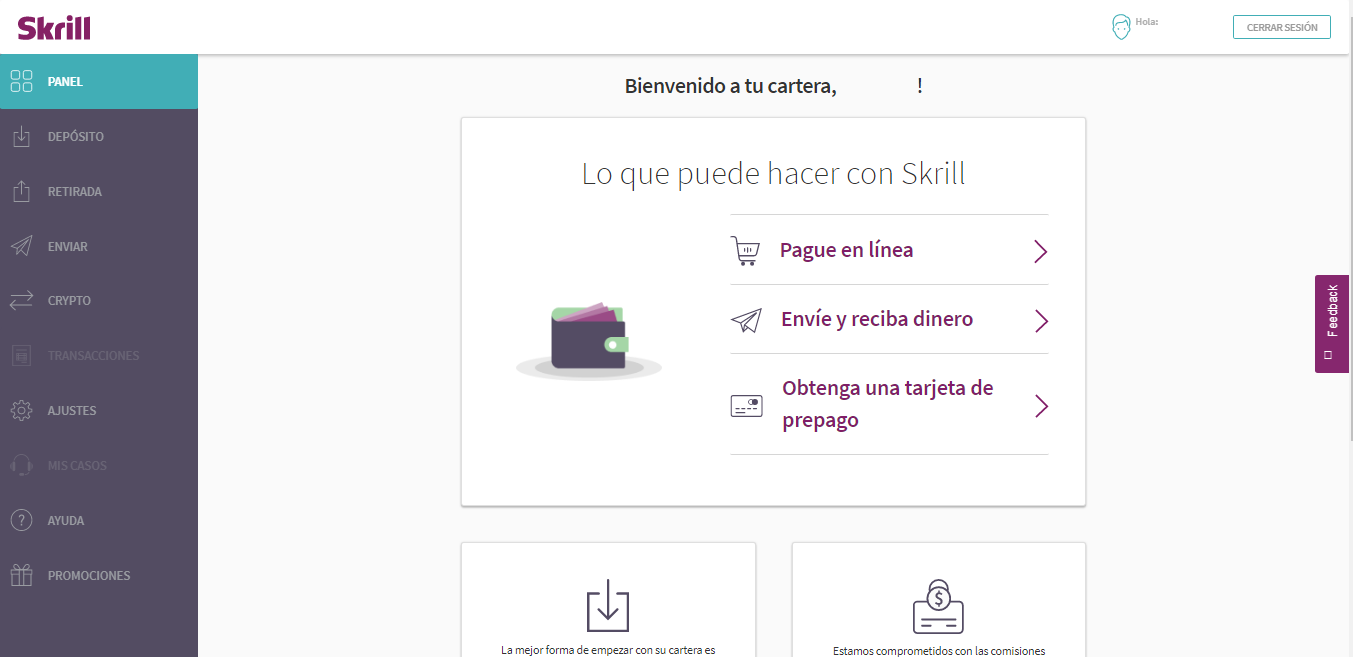Click the shopping cart icon
This screenshot has height=657, width=1353.
(x=746, y=250)
